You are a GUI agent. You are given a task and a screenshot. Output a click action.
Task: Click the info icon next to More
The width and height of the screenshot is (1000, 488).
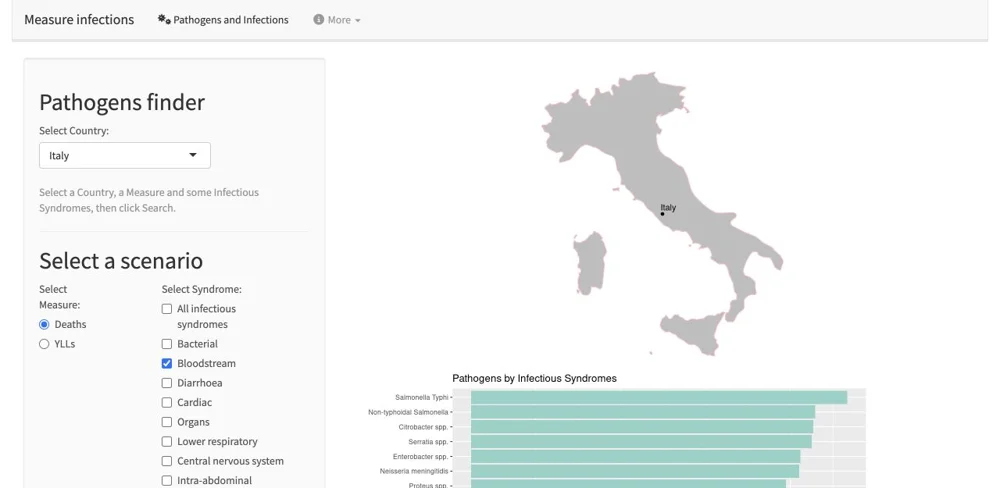coord(318,20)
